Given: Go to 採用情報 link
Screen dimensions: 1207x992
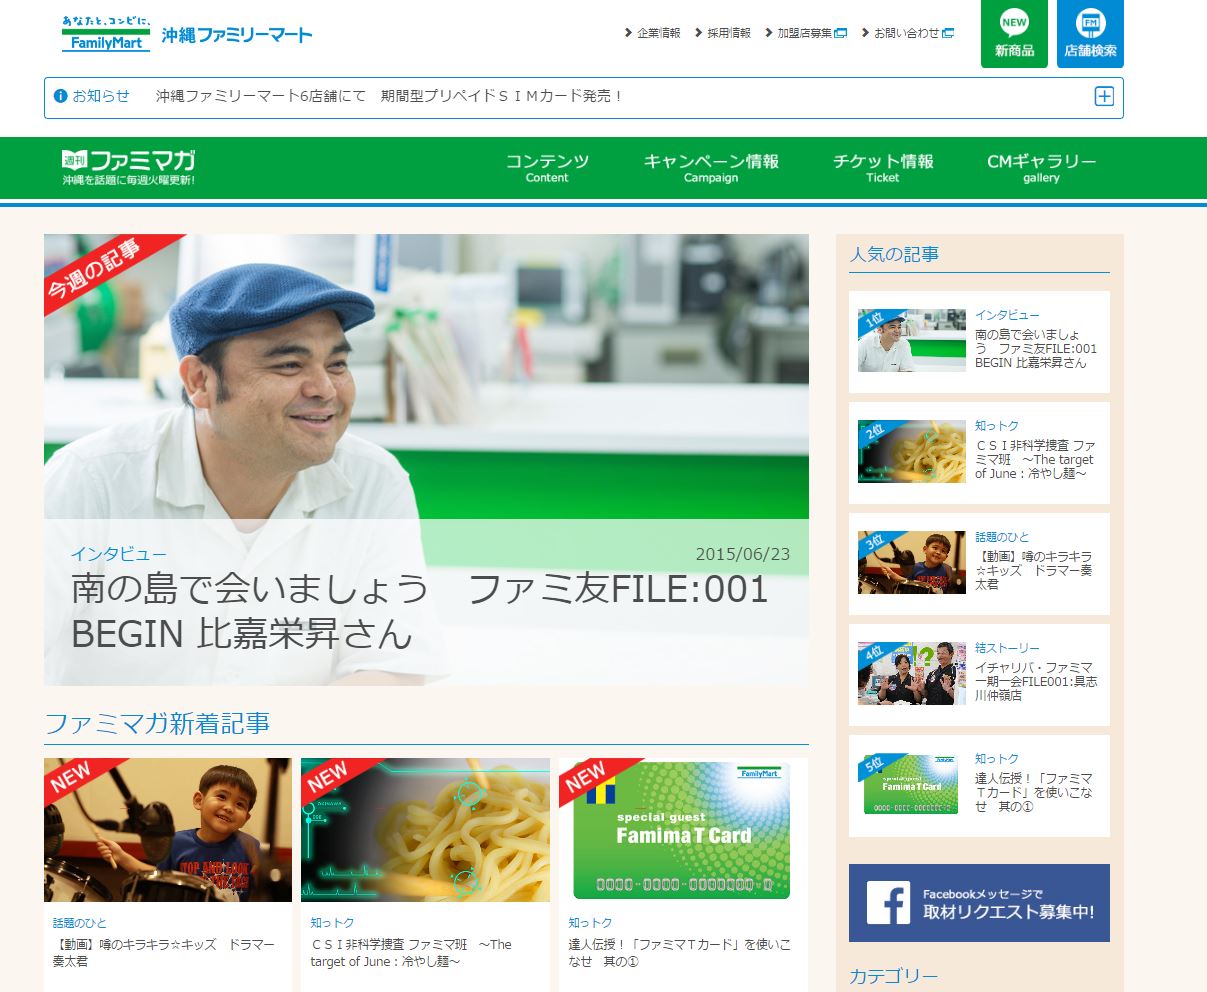Looking at the screenshot, I should click(x=728, y=33).
